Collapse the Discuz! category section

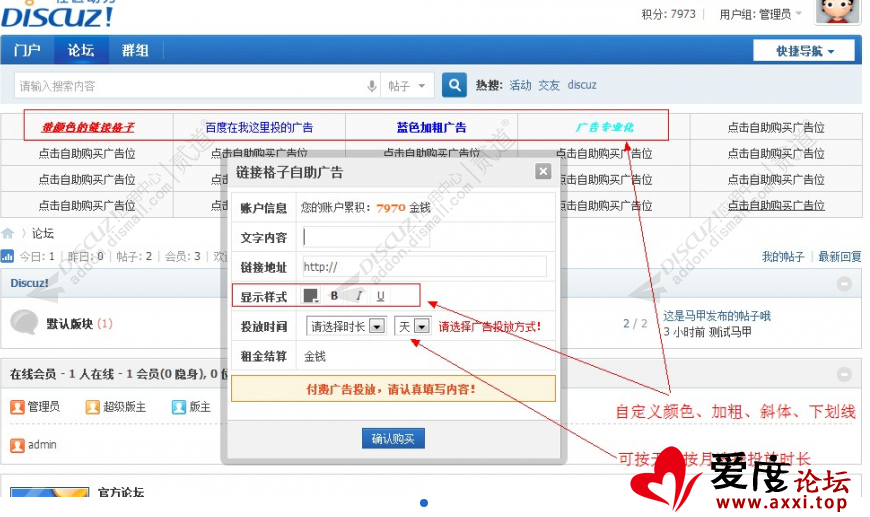844,284
